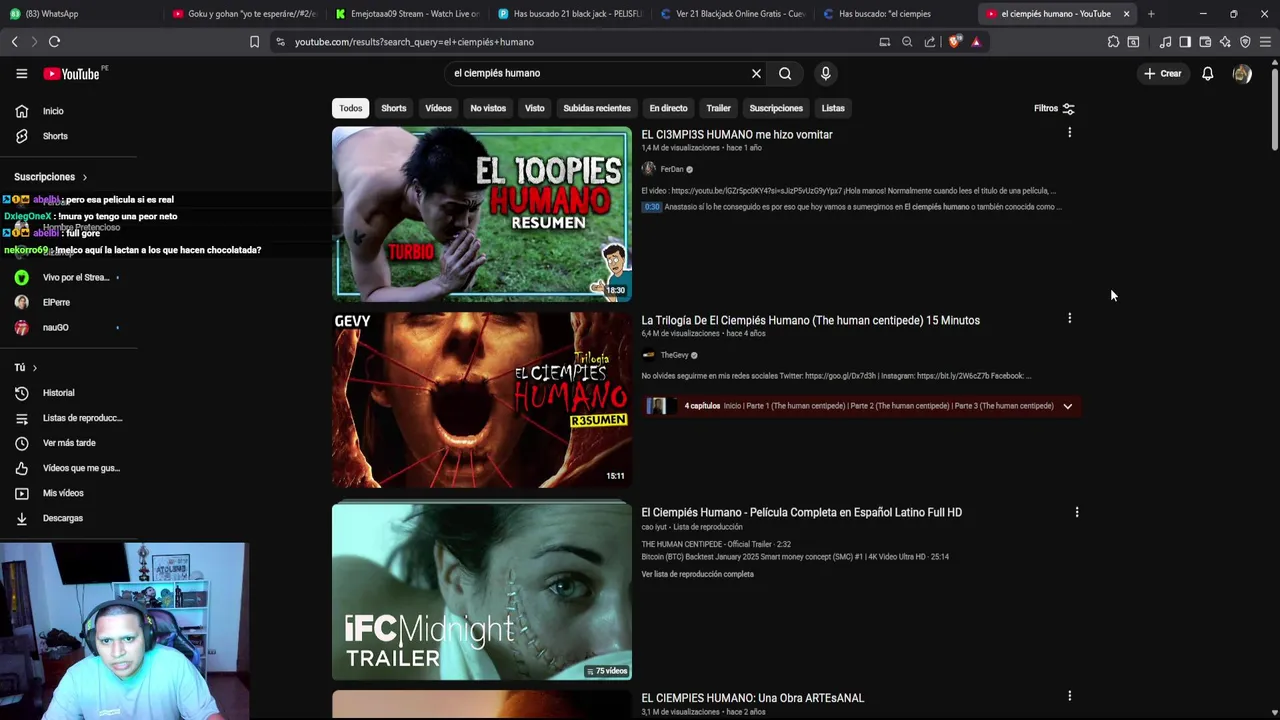Screen dimensions: 1280x720
Task: Bookmark the page via the bookmark icon
Action: (254, 42)
